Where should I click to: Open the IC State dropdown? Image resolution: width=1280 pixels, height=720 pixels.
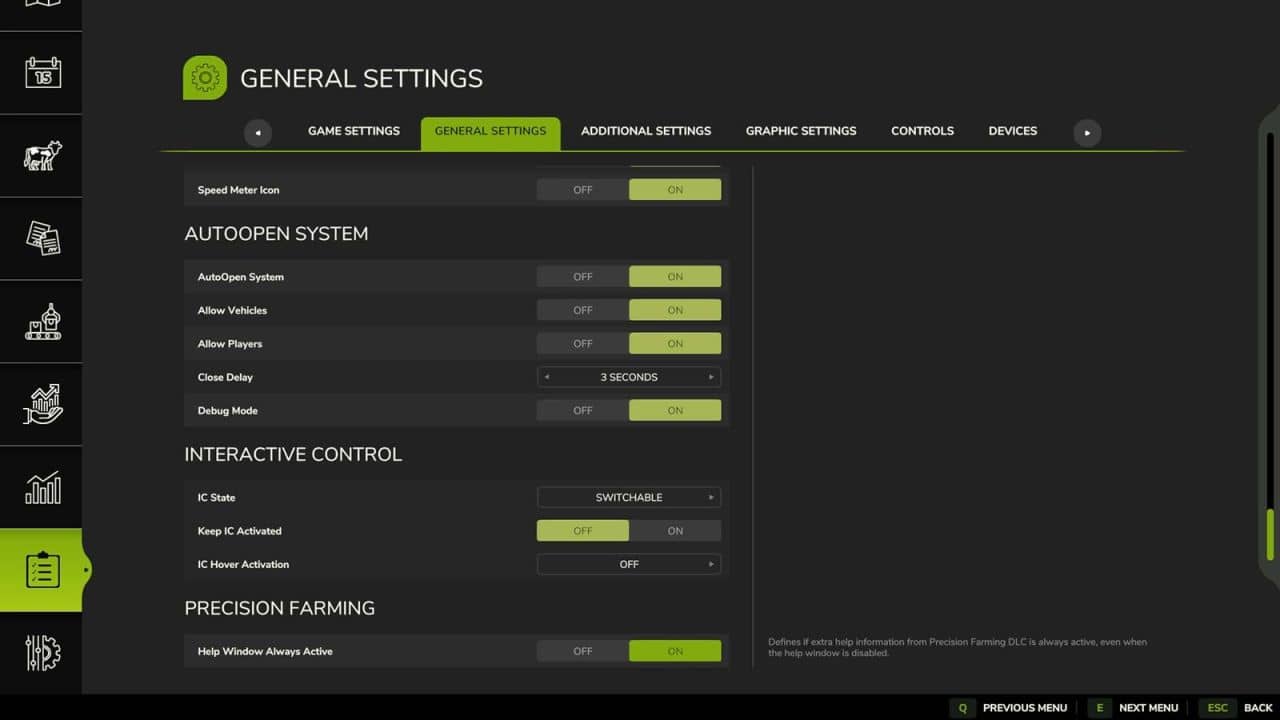628,497
